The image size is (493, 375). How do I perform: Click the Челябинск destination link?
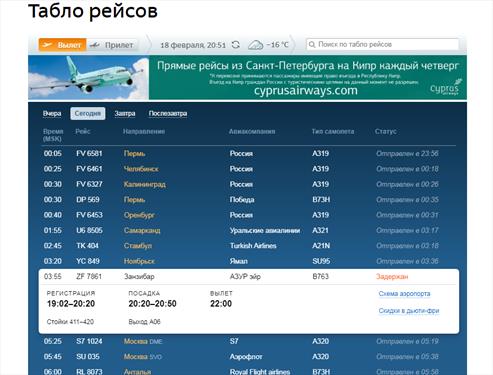[141, 169]
